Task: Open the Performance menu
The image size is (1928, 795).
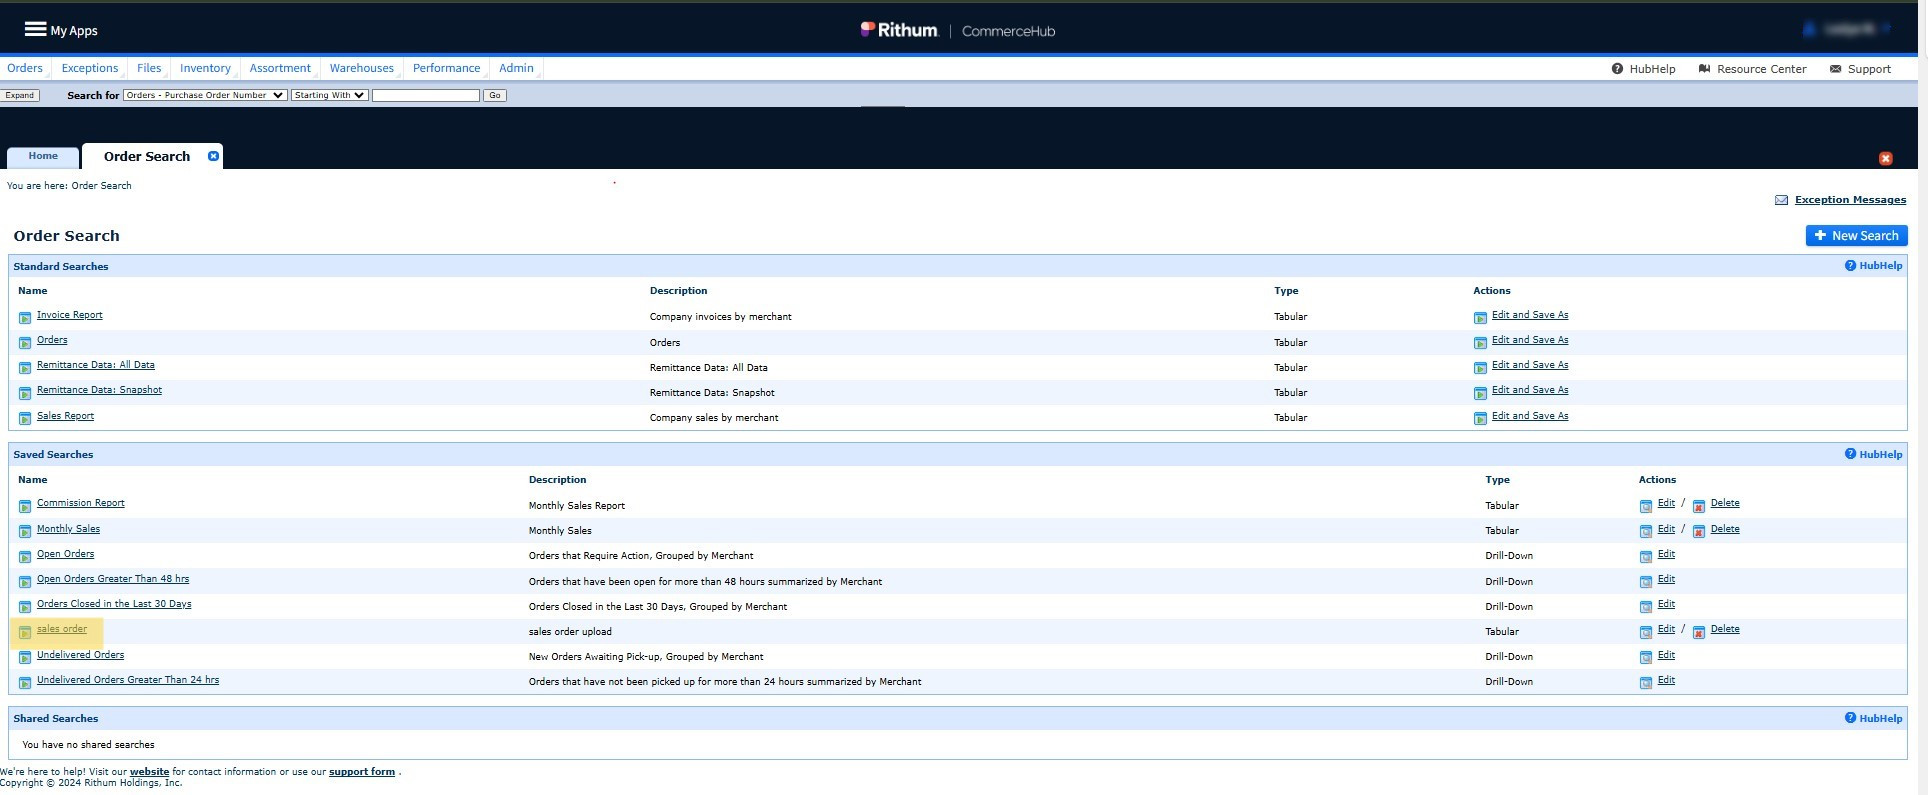Action: 446,68
